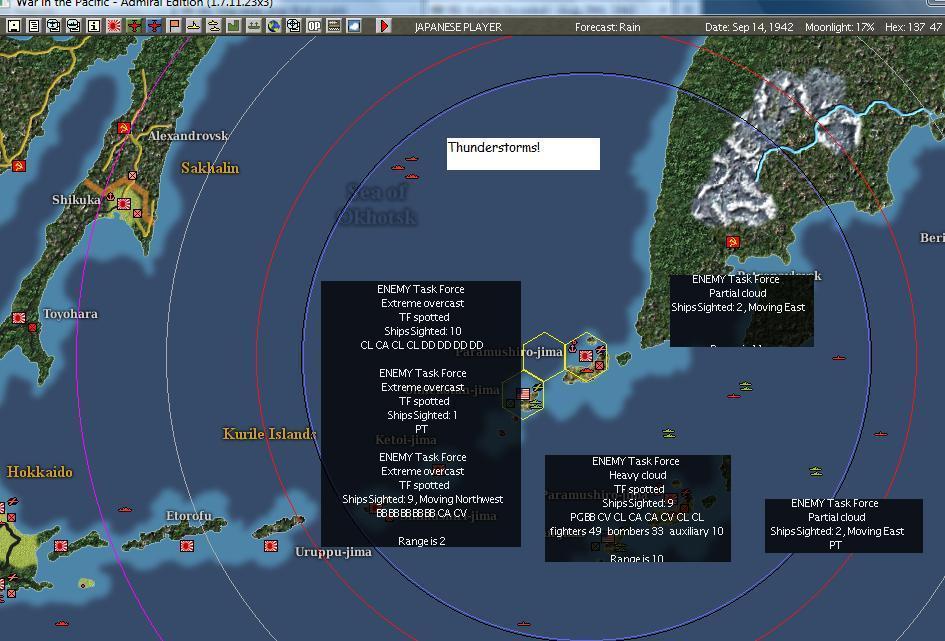Click the red end turn arrow

[383, 26]
